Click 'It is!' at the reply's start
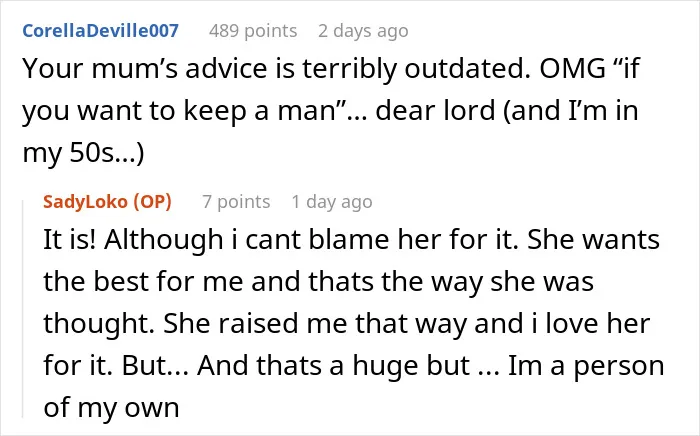This screenshot has height=436, width=700. (x=69, y=240)
